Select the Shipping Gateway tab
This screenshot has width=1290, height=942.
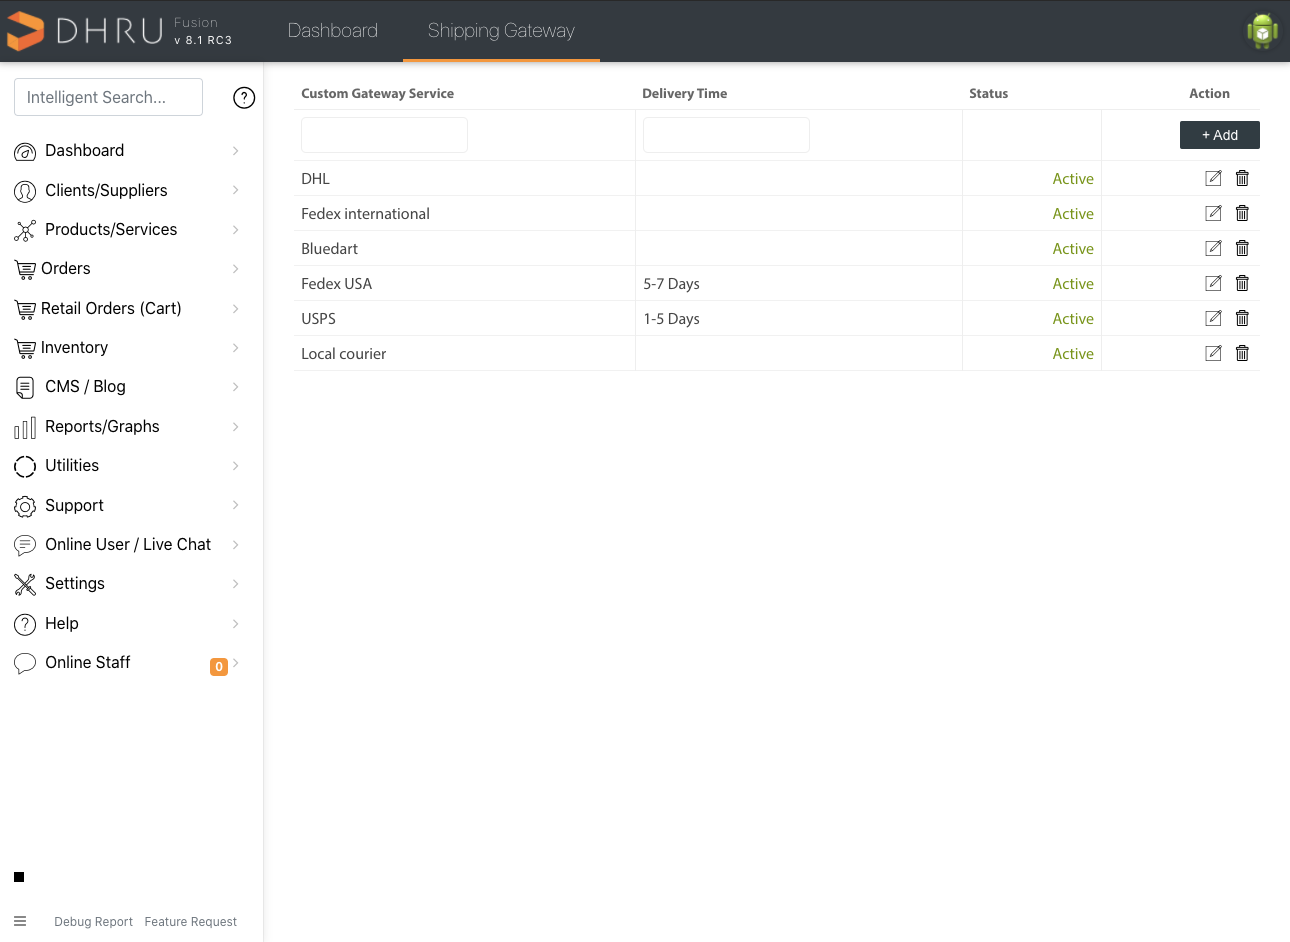500,31
